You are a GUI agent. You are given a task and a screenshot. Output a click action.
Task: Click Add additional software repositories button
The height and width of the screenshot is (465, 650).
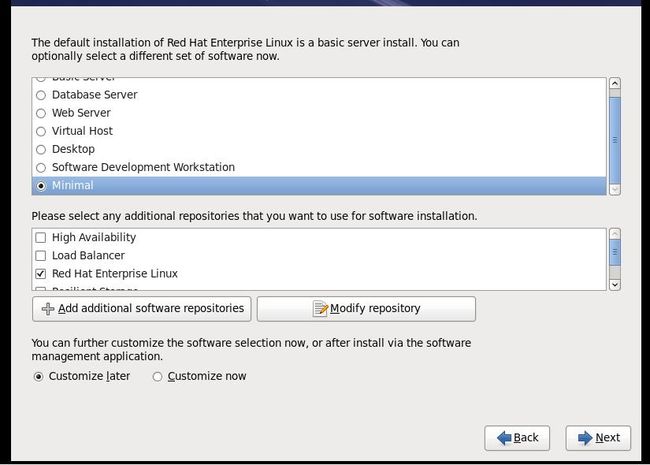(142, 309)
